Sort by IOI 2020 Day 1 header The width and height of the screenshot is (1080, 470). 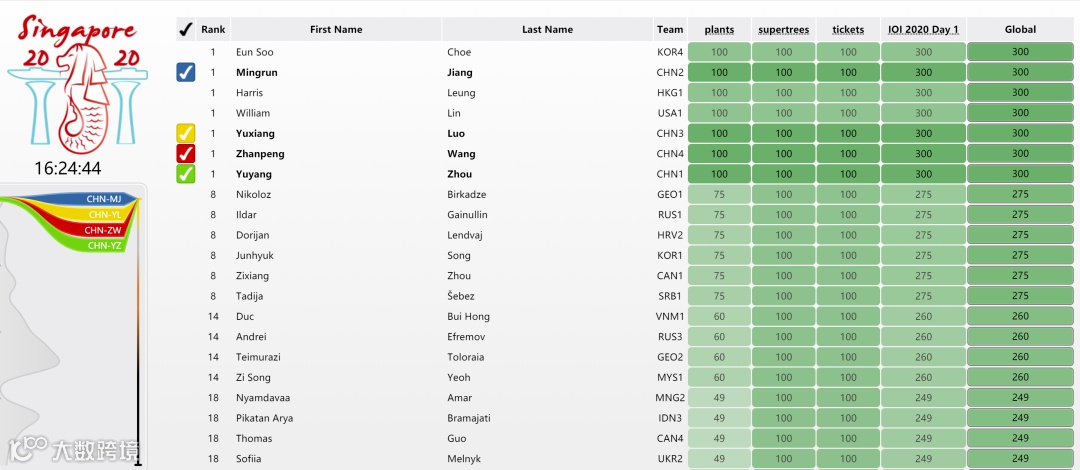[x=923, y=30]
